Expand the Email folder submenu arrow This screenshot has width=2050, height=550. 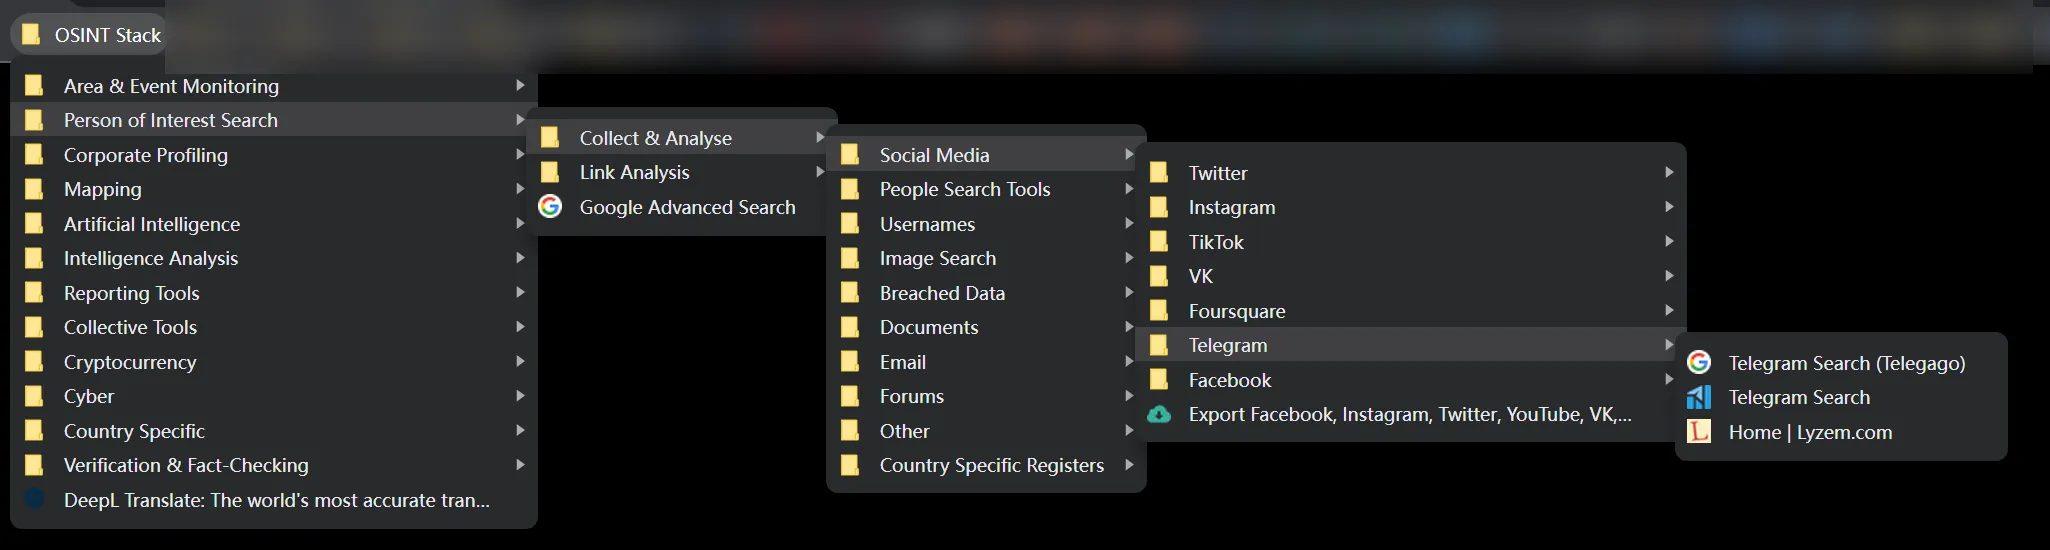(x=1129, y=361)
